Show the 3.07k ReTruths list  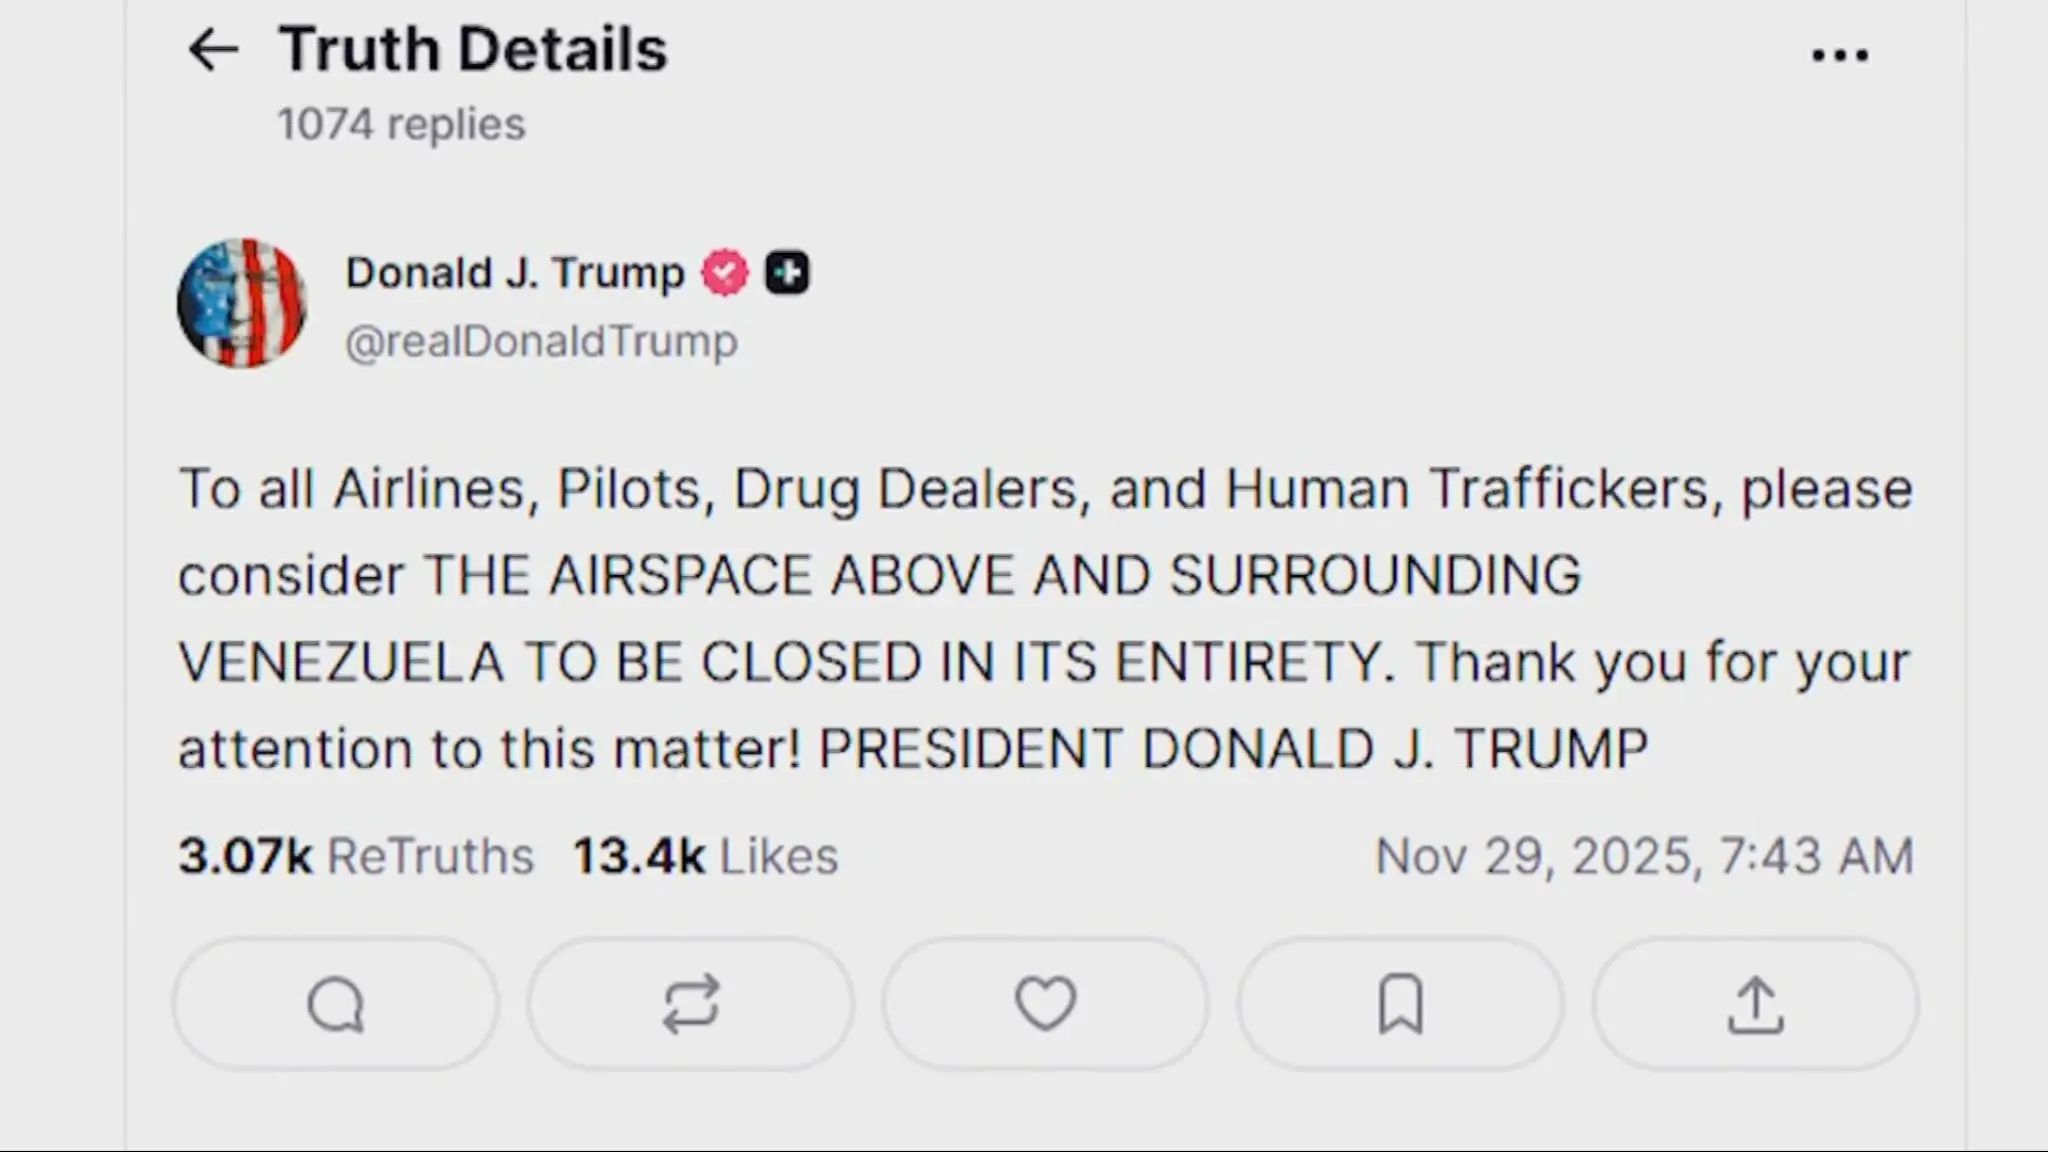tap(356, 856)
